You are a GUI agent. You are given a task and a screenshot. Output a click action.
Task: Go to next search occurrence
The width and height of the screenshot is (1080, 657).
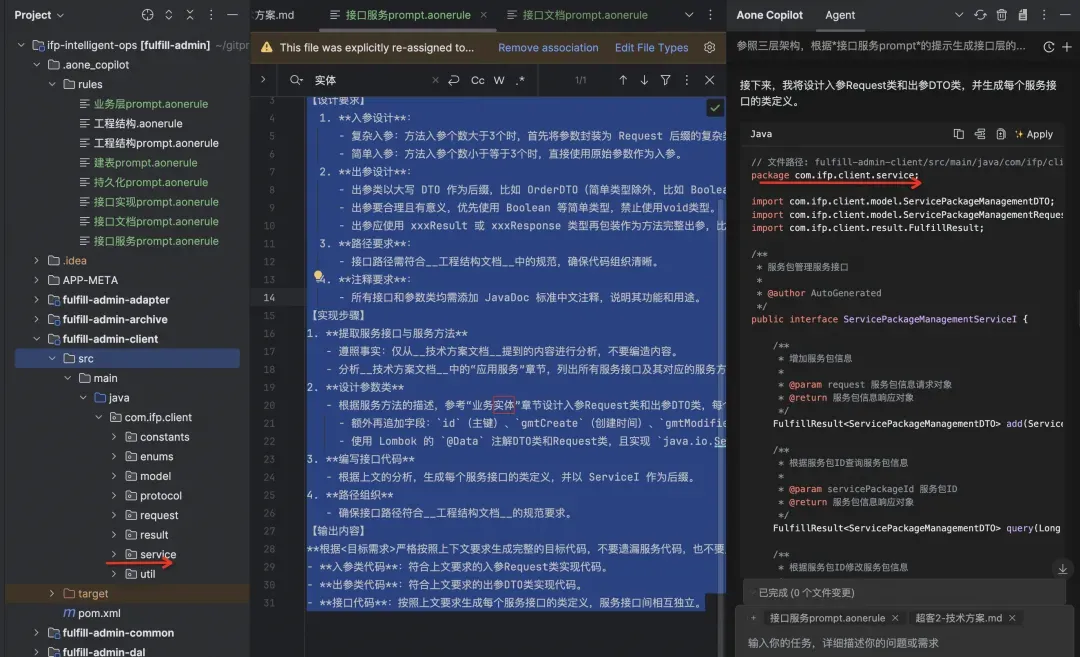pyautogui.click(x=644, y=80)
